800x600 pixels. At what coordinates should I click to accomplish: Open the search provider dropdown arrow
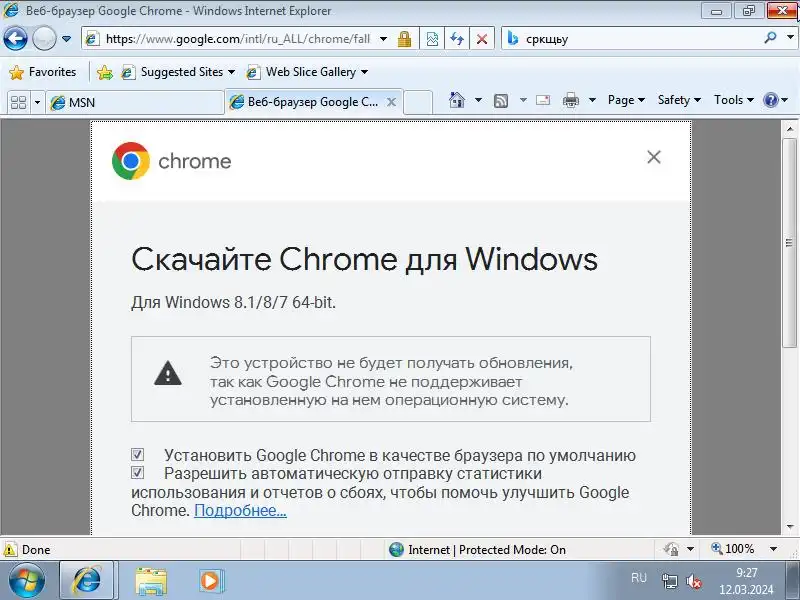coord(790,37)
